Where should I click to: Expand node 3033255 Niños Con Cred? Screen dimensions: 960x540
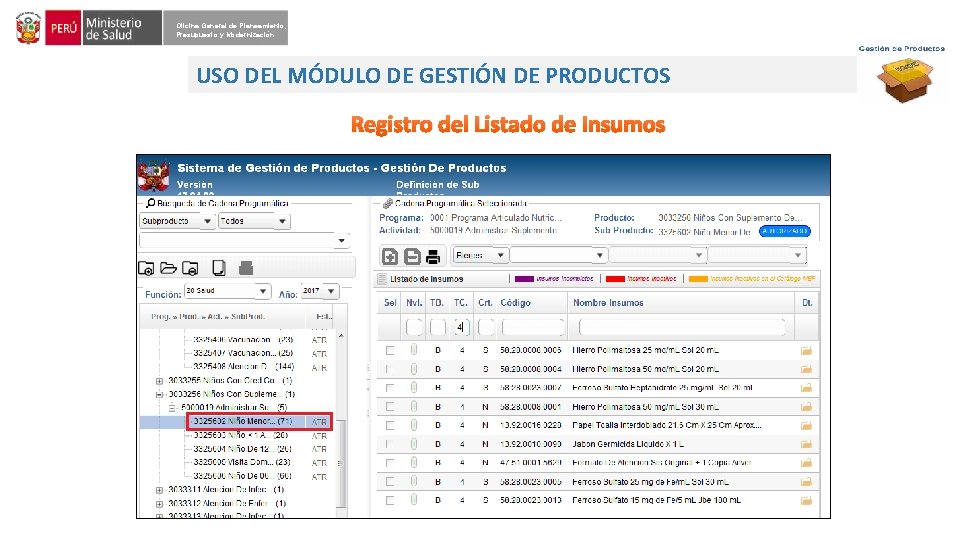point(159,381)
